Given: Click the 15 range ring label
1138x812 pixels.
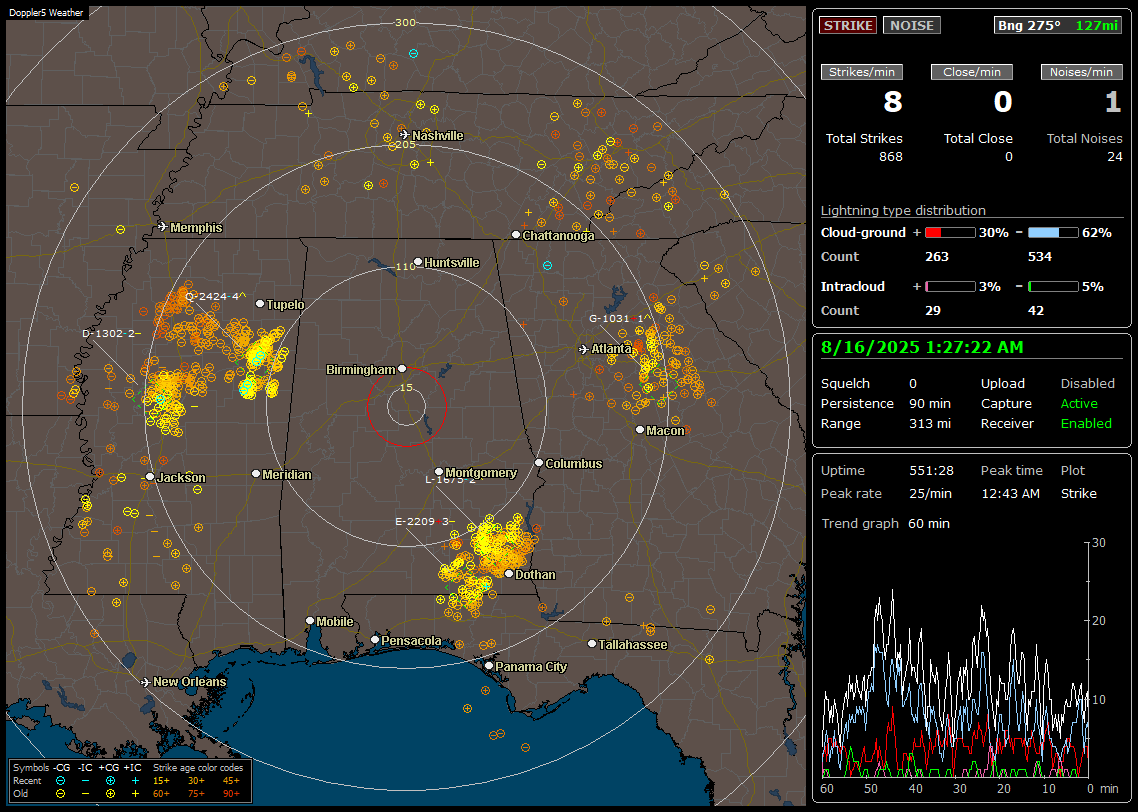Looking at the screenshot, I should 406,387.
